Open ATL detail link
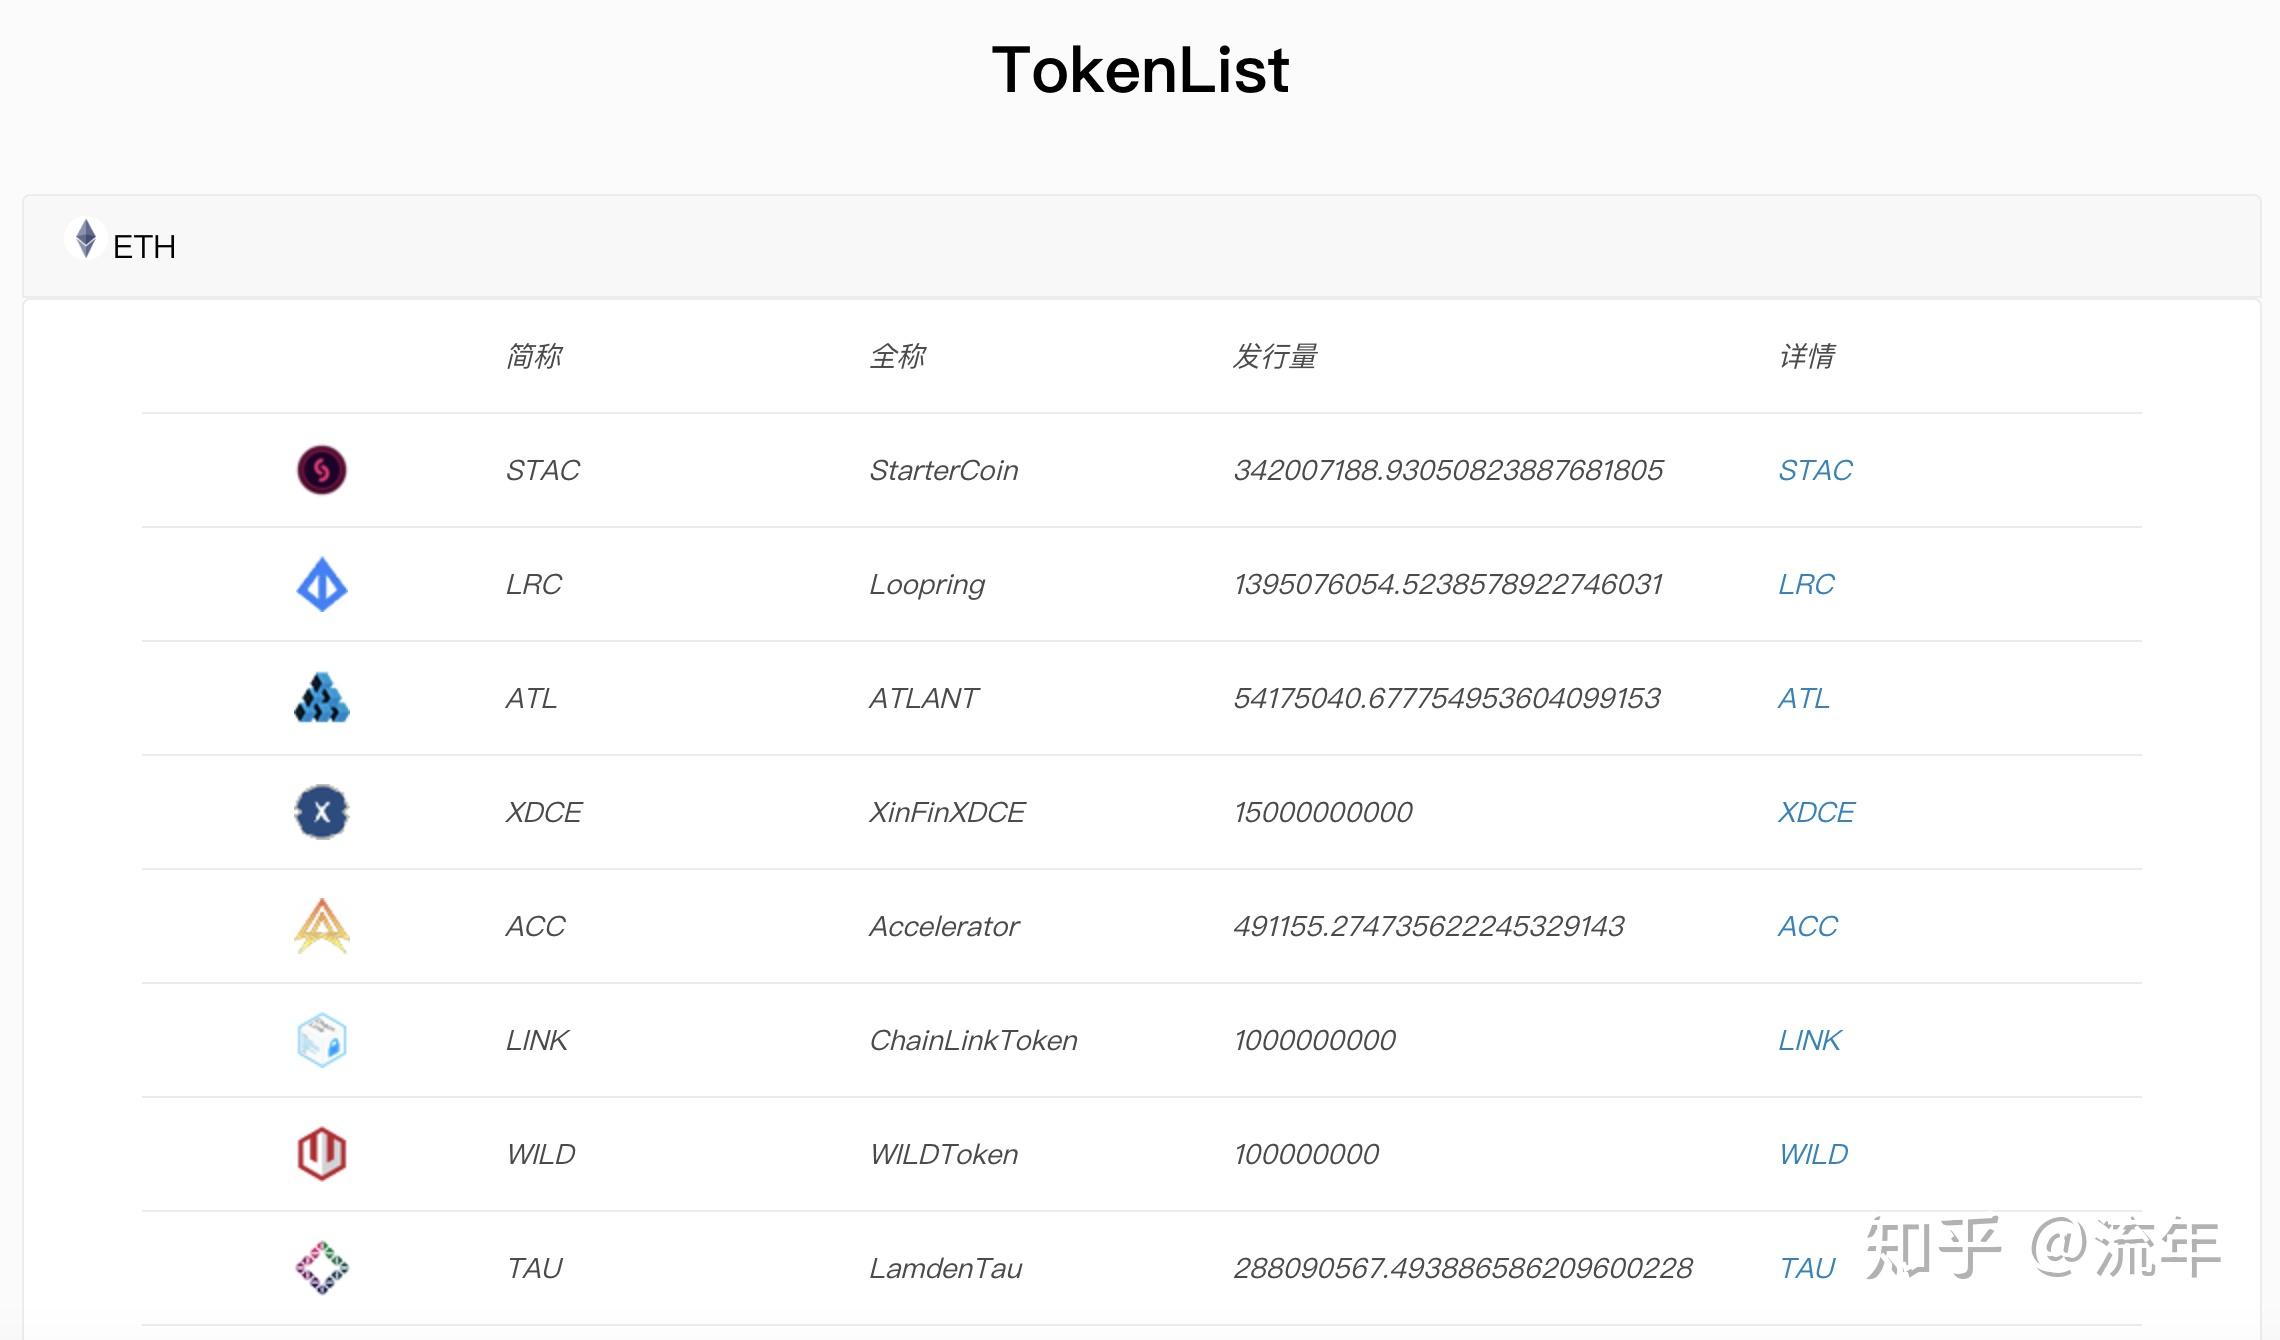Viewport: 2280px width, 1340px height. pyautogui.click(x=1802, y=697)
